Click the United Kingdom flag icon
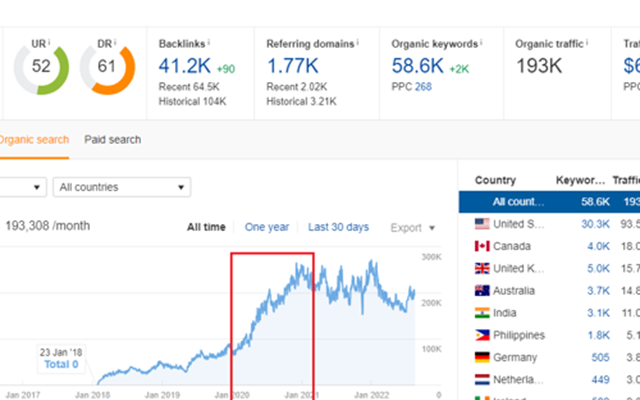 pos(482,268)
